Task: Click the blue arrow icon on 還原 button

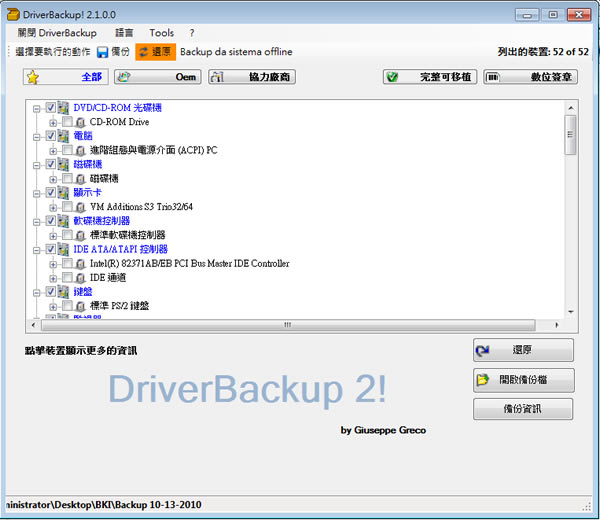Action: [x=483, y=350]
